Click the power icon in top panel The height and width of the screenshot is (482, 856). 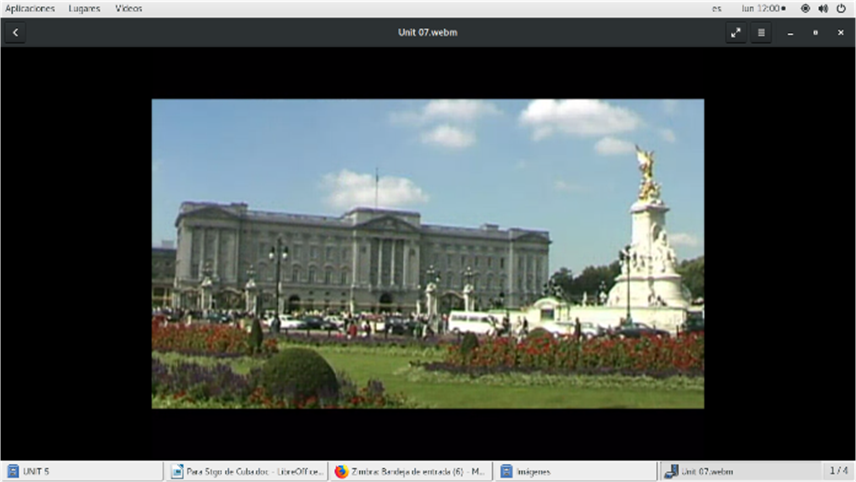coord(841,8)
